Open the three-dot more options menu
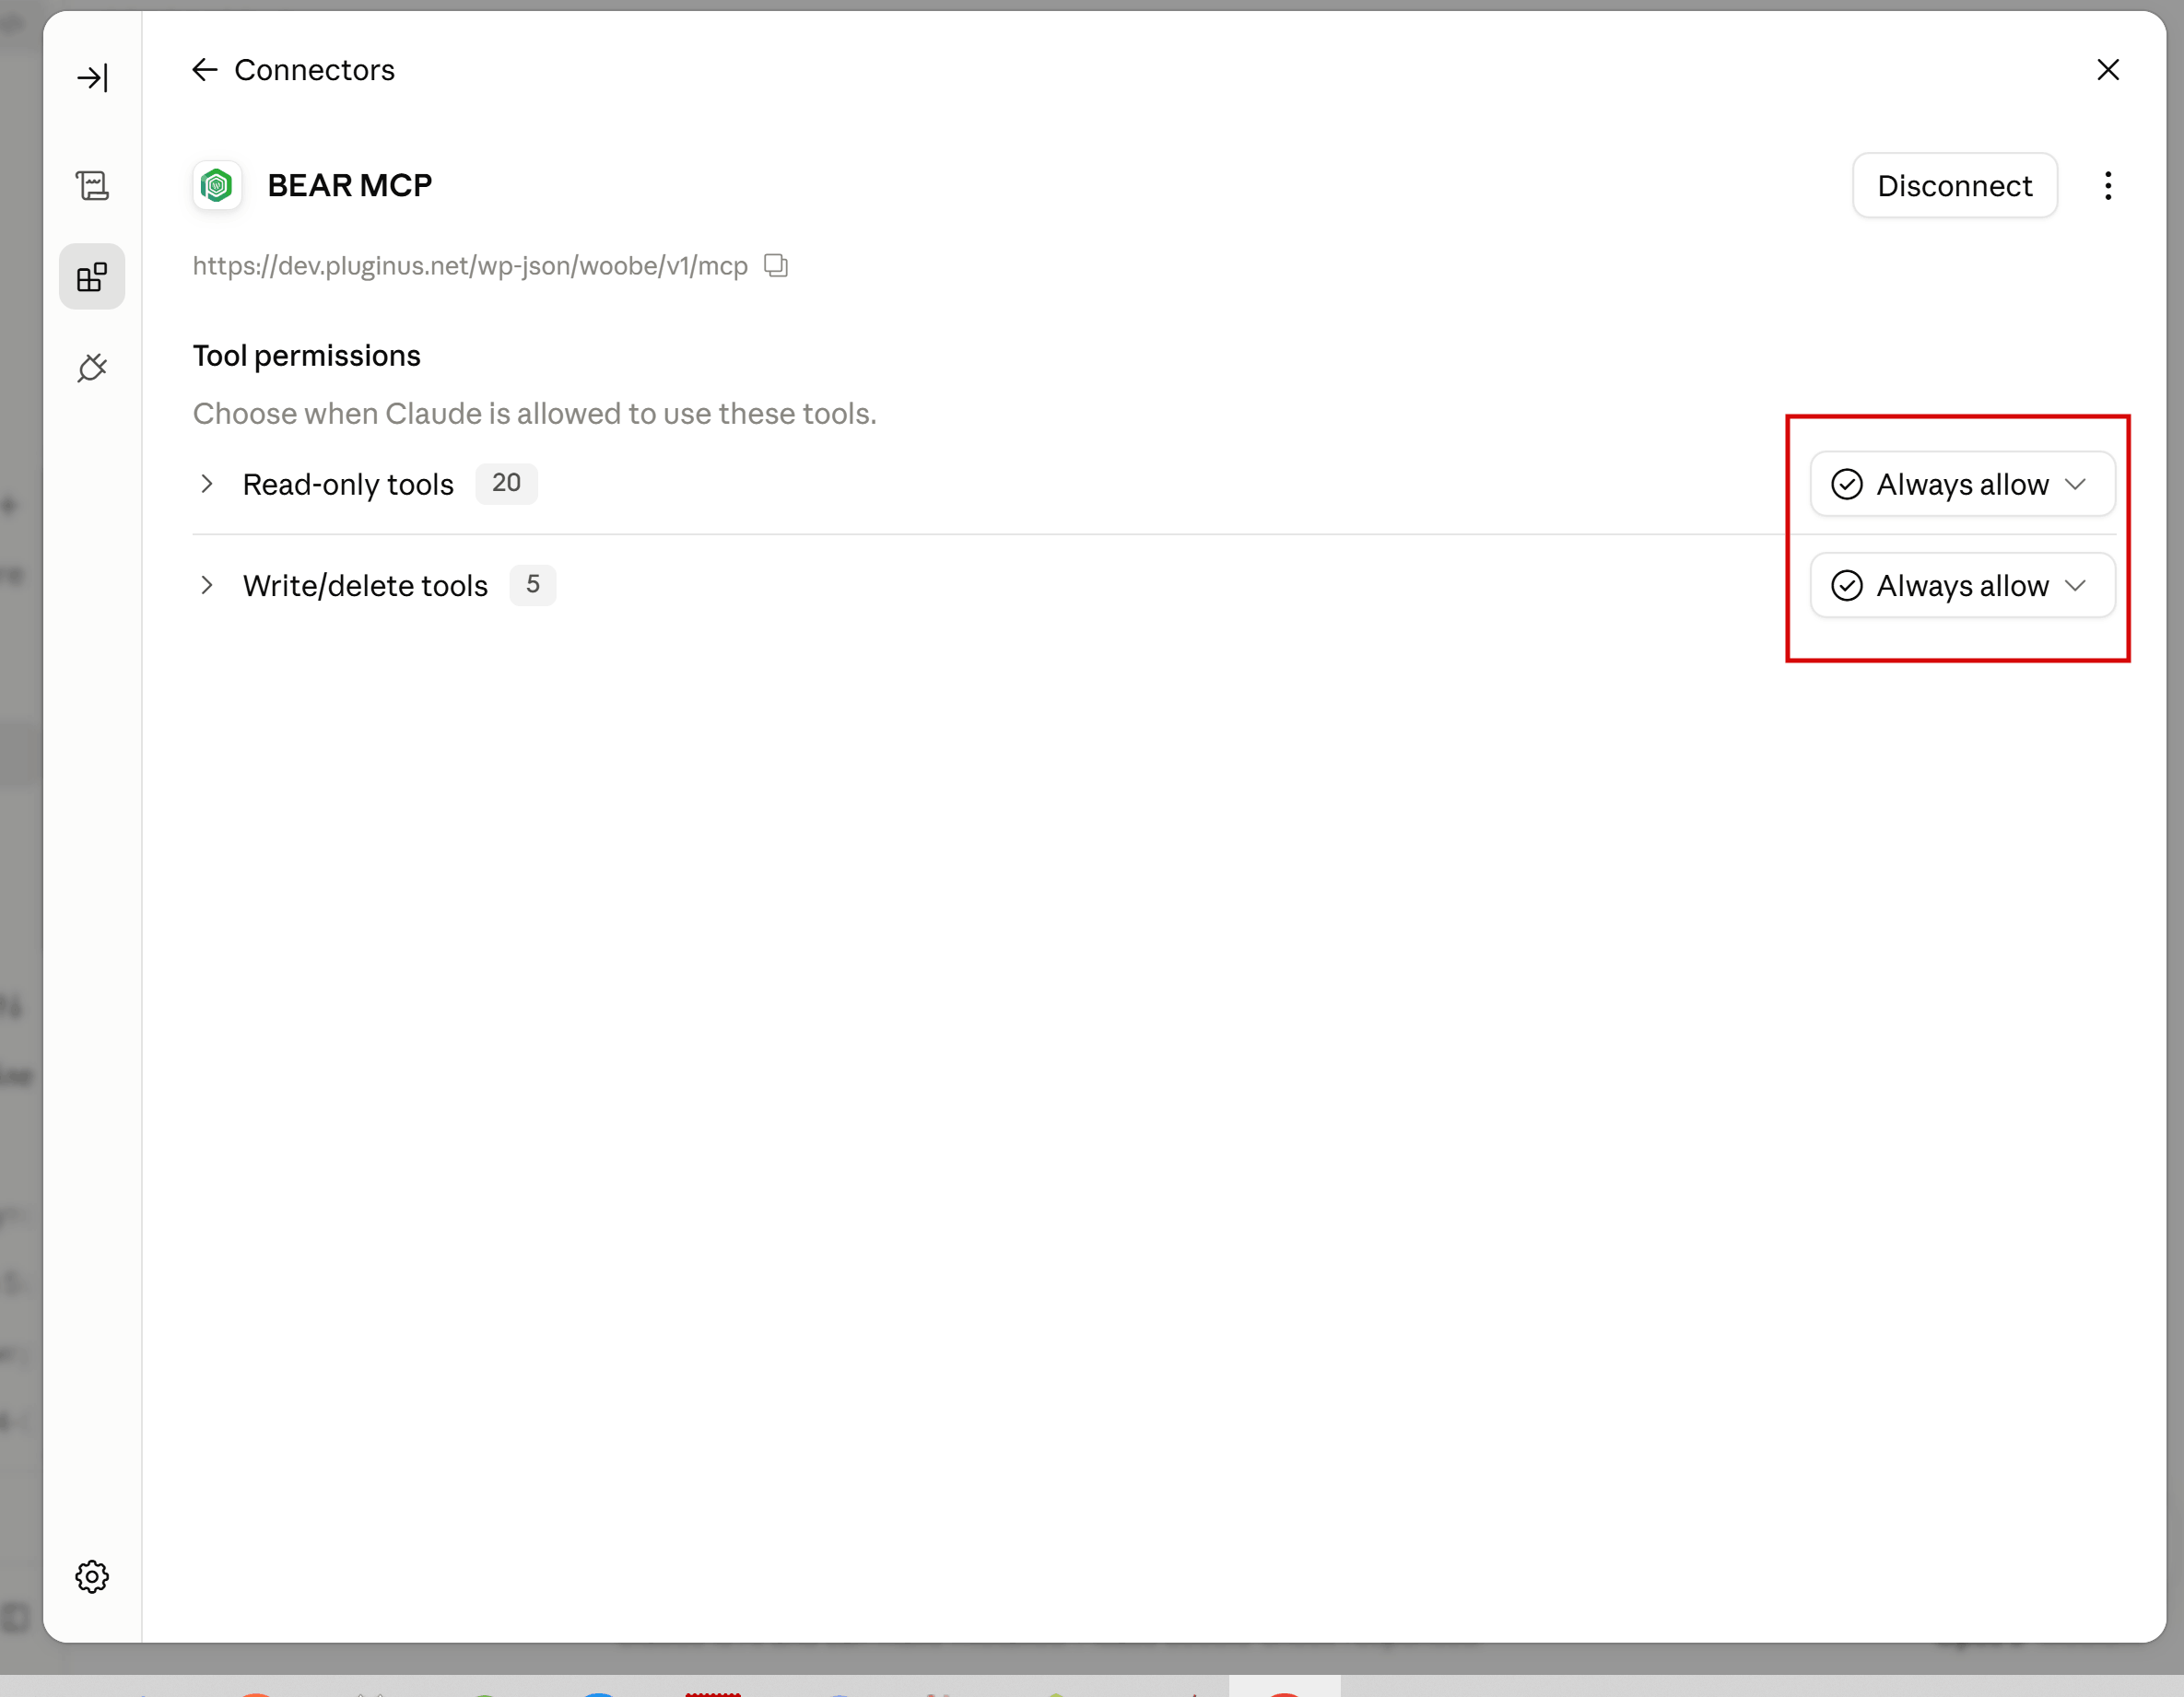The width and height of the screenshot is (2184, 1697). tap(2108, 186)
